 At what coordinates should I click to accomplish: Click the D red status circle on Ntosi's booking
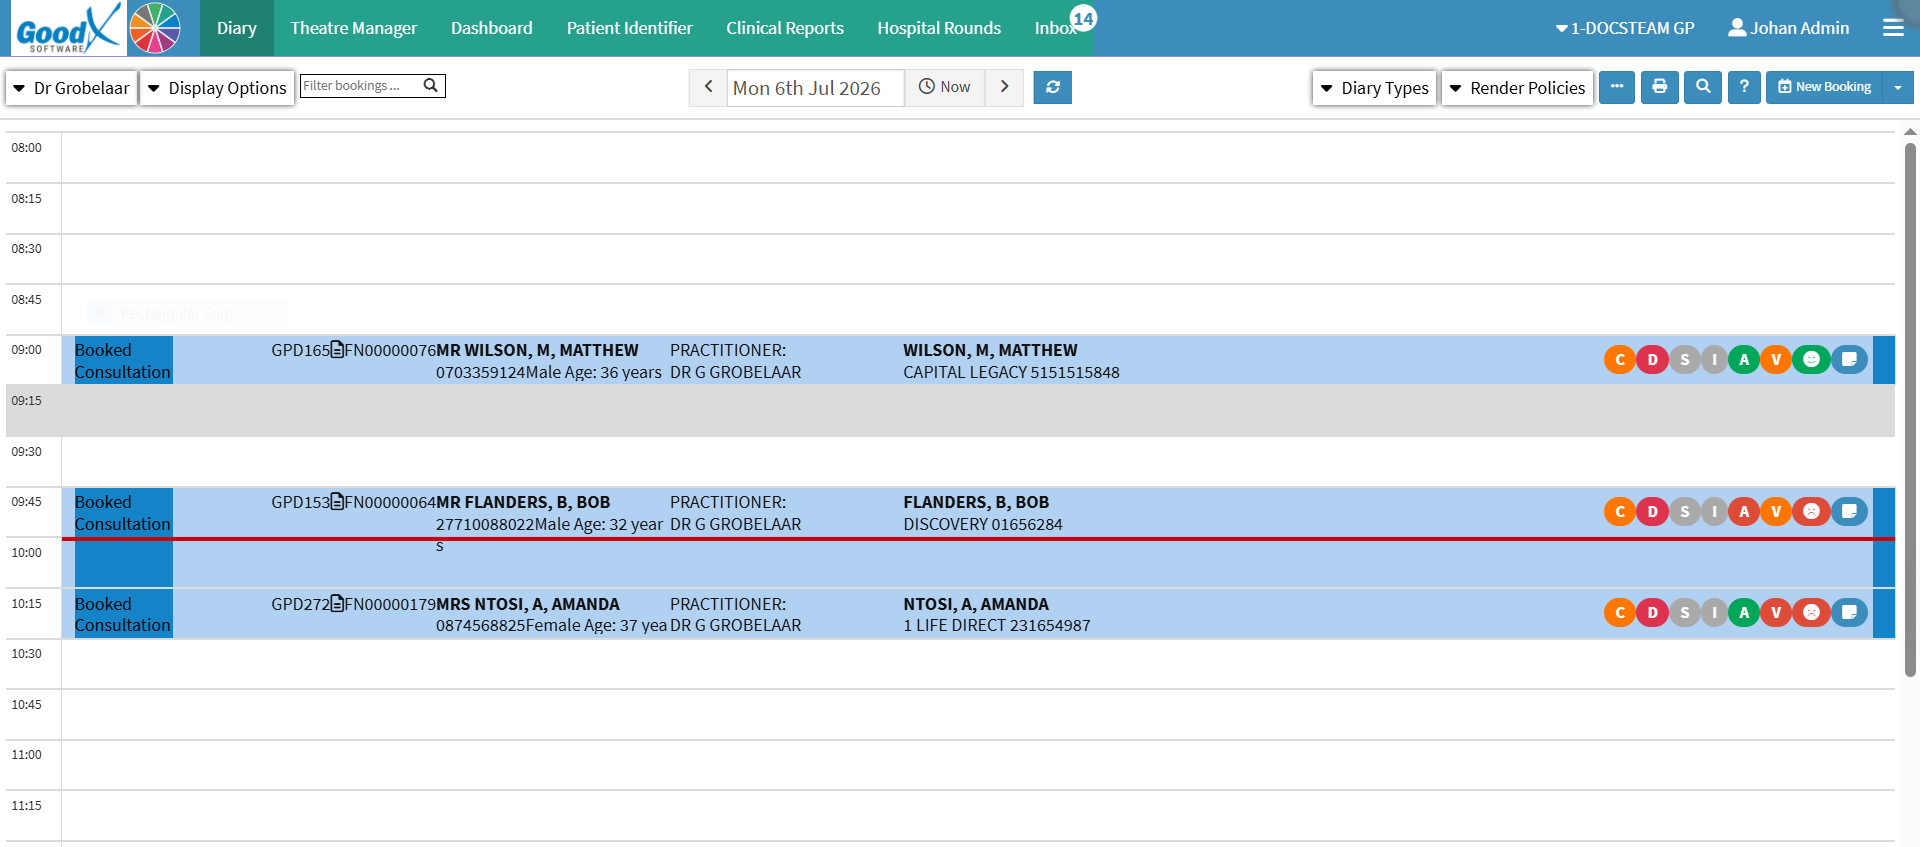(x=1652, y=612)
